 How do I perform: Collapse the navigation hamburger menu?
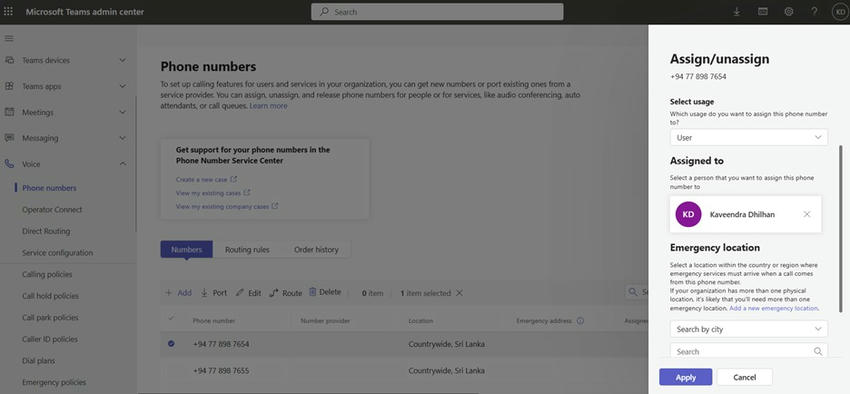coord(9,38)
